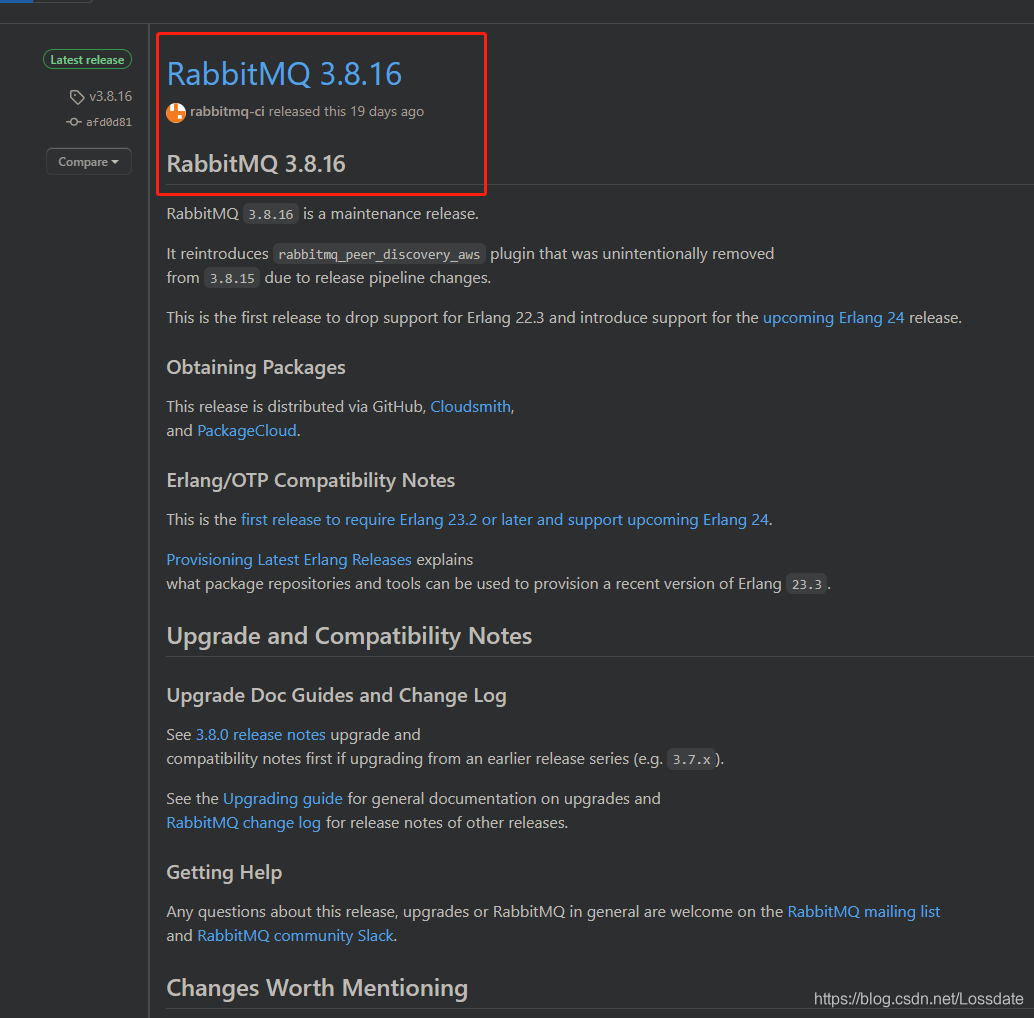Open commit afd0d81
The width and height of the screenshot is (1034, 1018).
coord(109,122)
